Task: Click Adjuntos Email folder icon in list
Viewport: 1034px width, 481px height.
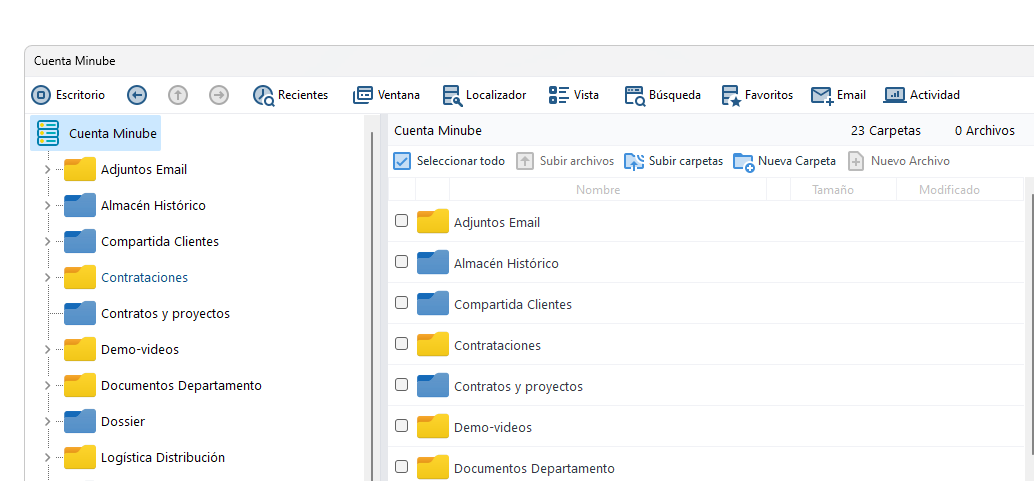Action: click(433, 221)
